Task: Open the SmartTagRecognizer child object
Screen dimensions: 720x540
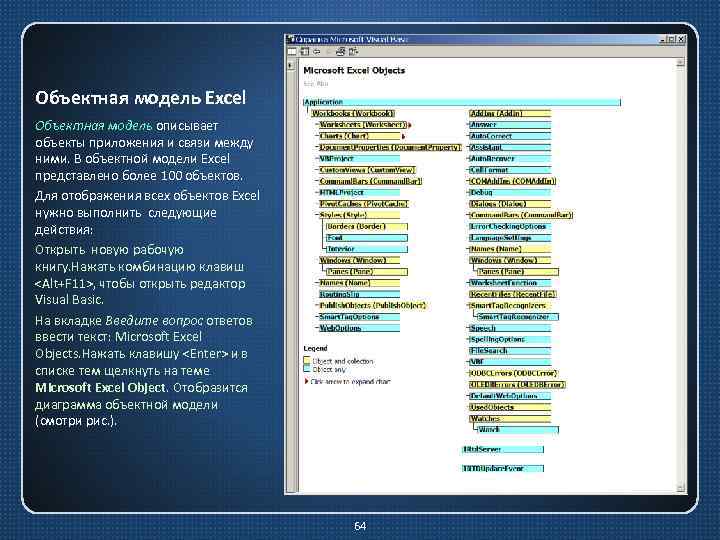Action: pyautogui.click(x=518, y=317)
